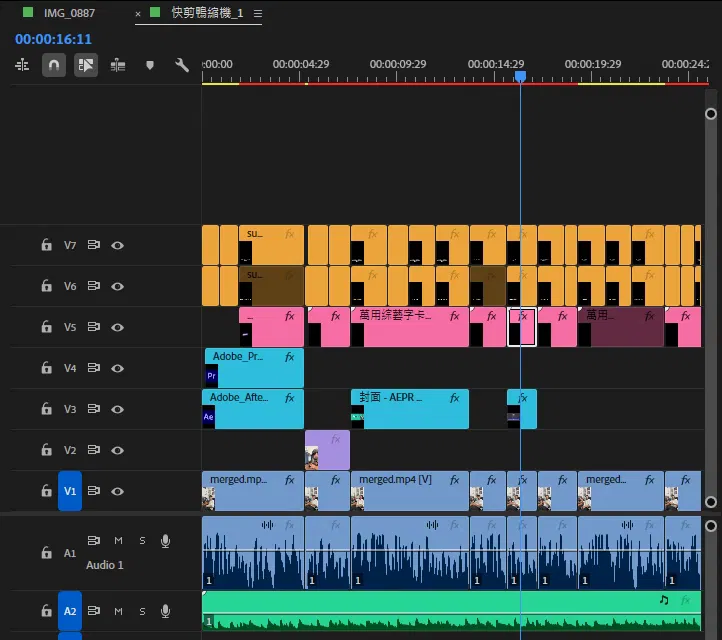
Task: Click the blue playhead marker on ruler
Action: [x=520, y=76]
